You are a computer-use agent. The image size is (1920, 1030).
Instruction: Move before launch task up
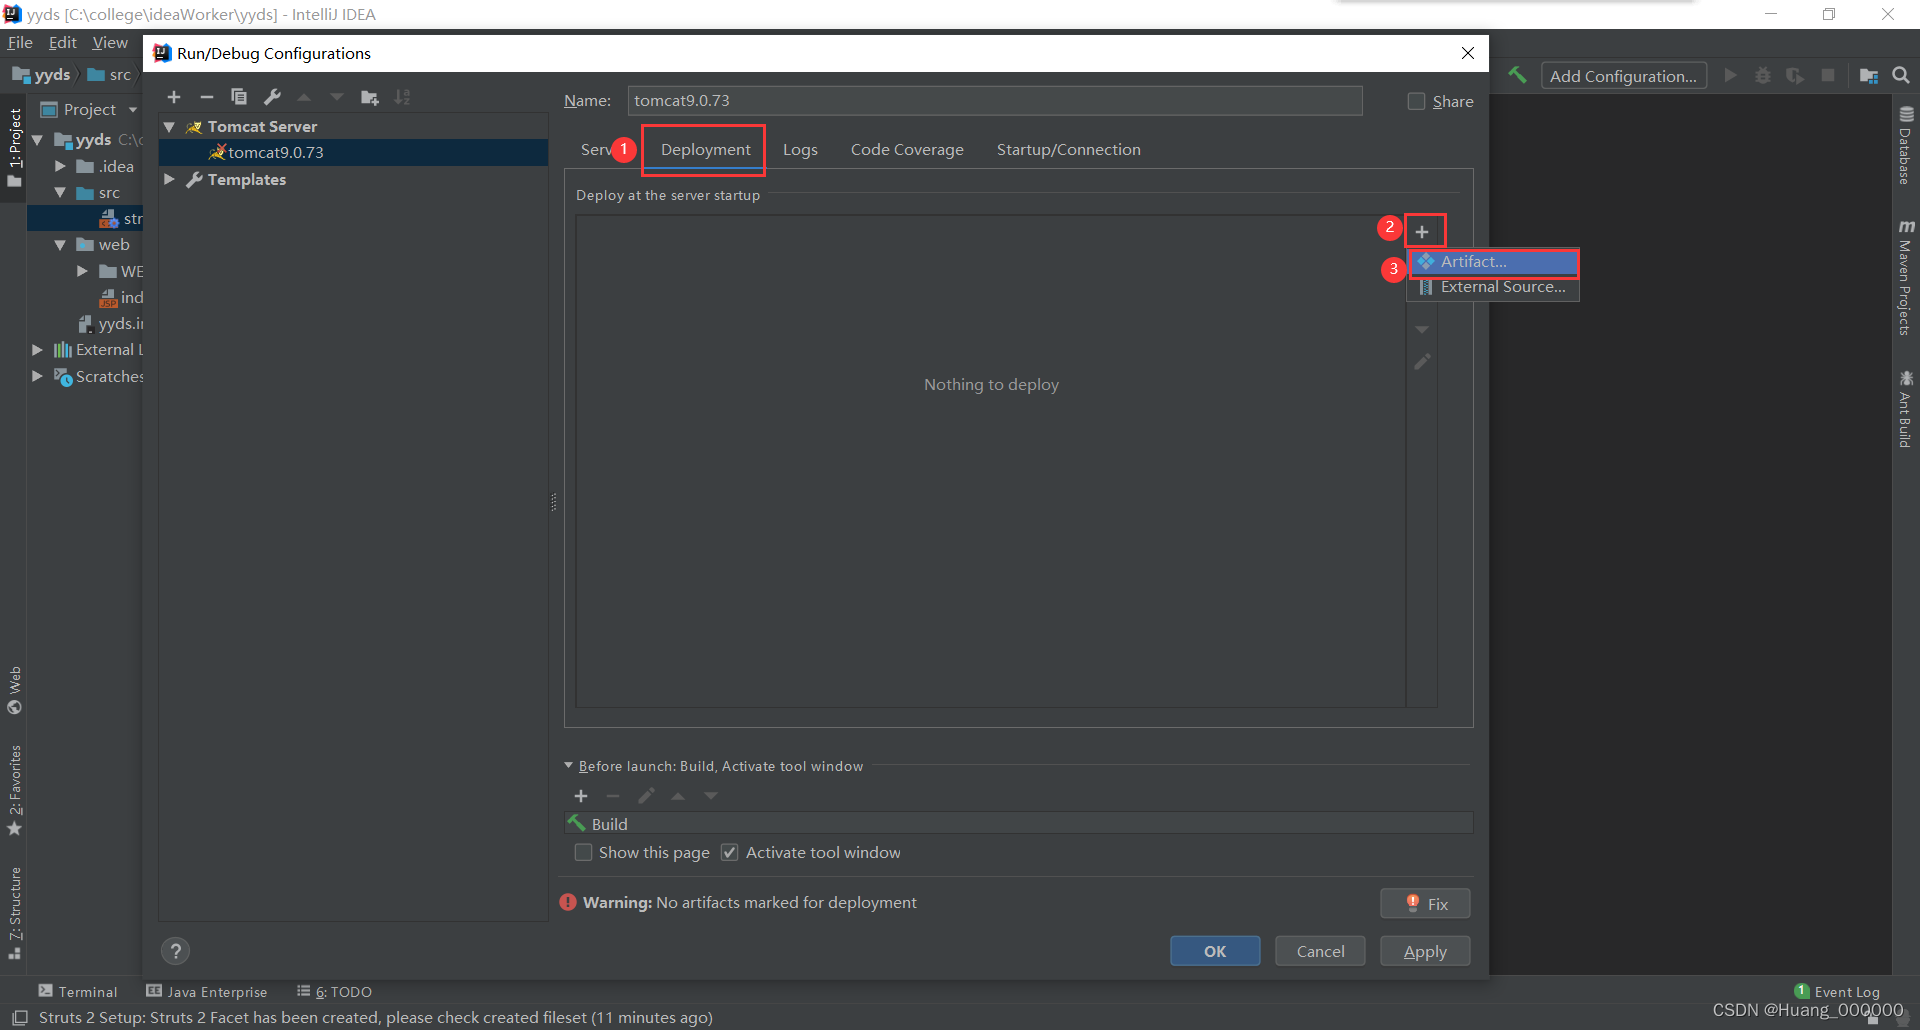[678, 796]
